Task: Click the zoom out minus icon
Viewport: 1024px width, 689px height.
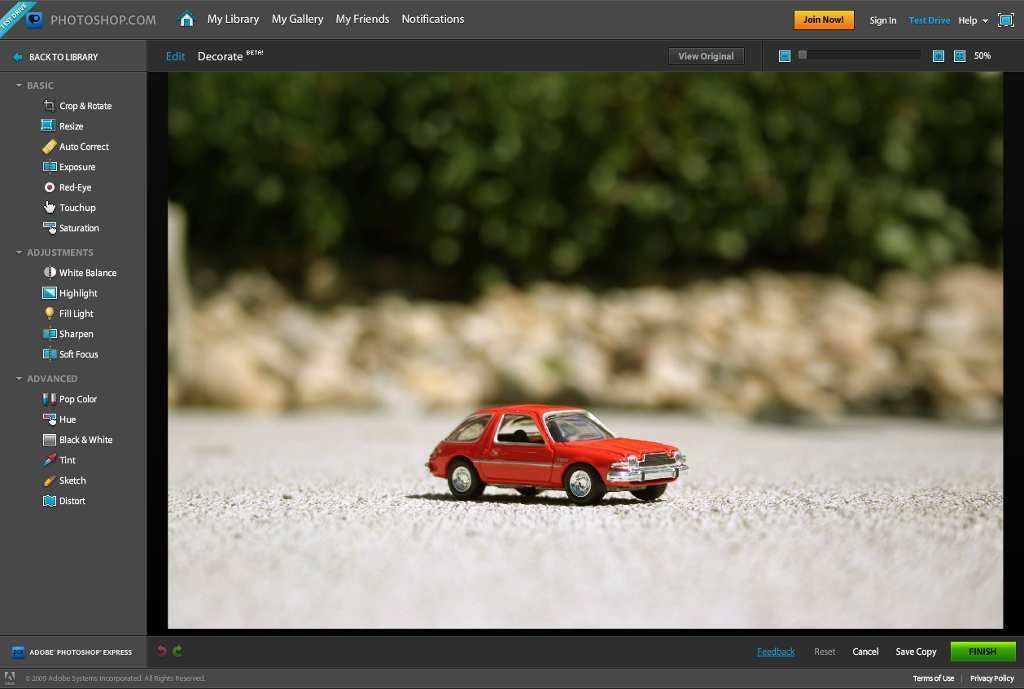Action: [x=785, y=56]
